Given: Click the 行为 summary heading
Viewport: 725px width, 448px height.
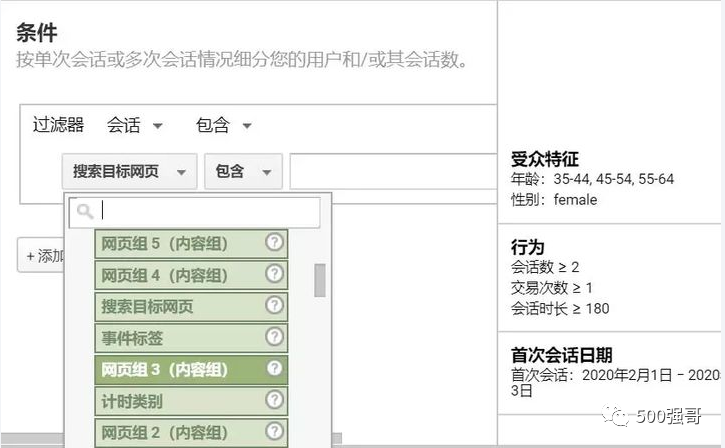Looking at the screenshot, I should pyautogui.click(x=528, y=247).
